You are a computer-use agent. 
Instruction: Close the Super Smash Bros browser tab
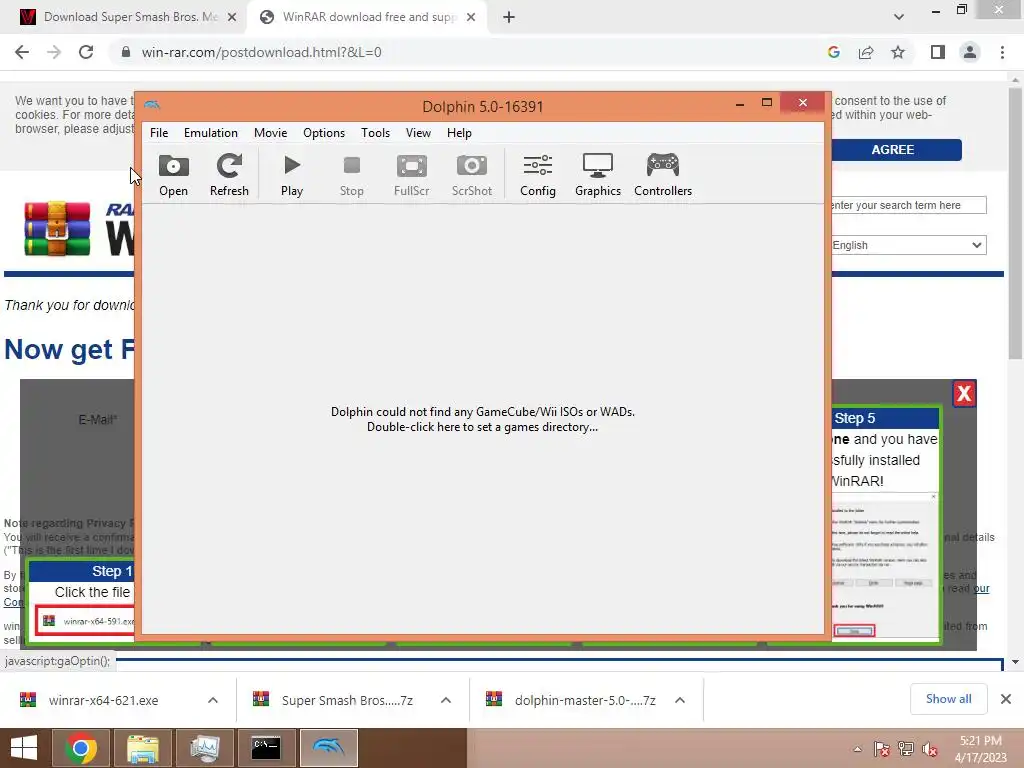(x=232, y=18)
